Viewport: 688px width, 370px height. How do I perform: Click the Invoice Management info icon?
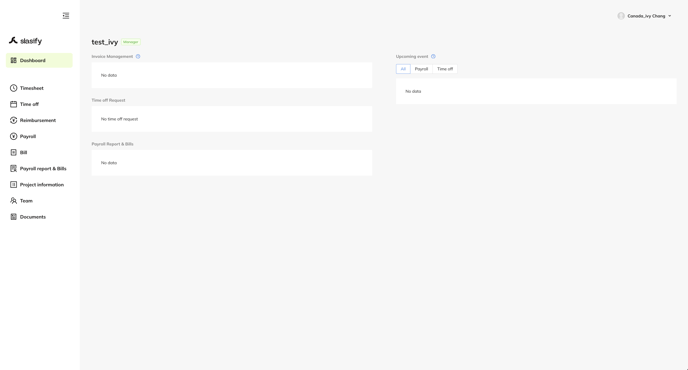(138, 56)
